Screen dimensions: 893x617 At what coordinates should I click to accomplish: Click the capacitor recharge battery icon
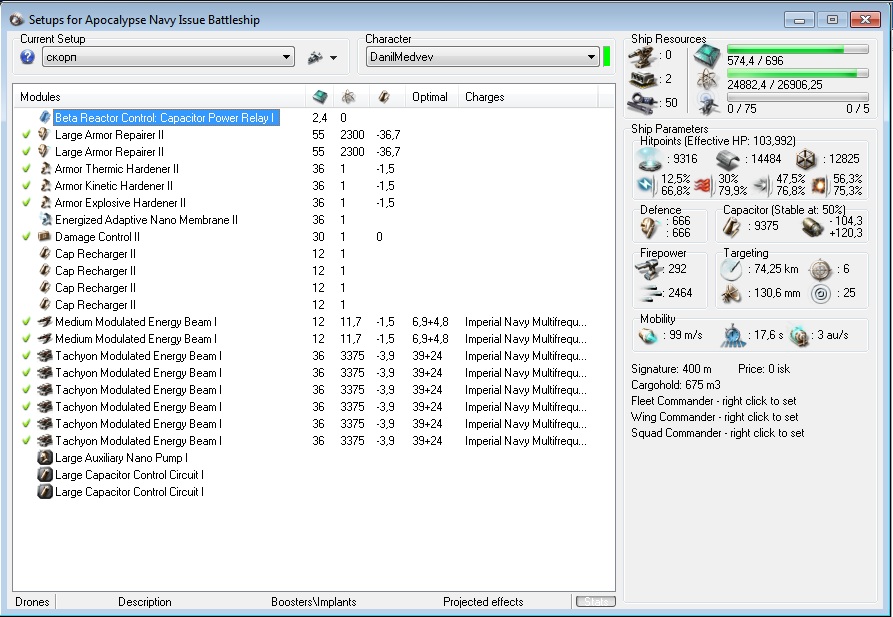pyautogui.click(x=812, y=227)
